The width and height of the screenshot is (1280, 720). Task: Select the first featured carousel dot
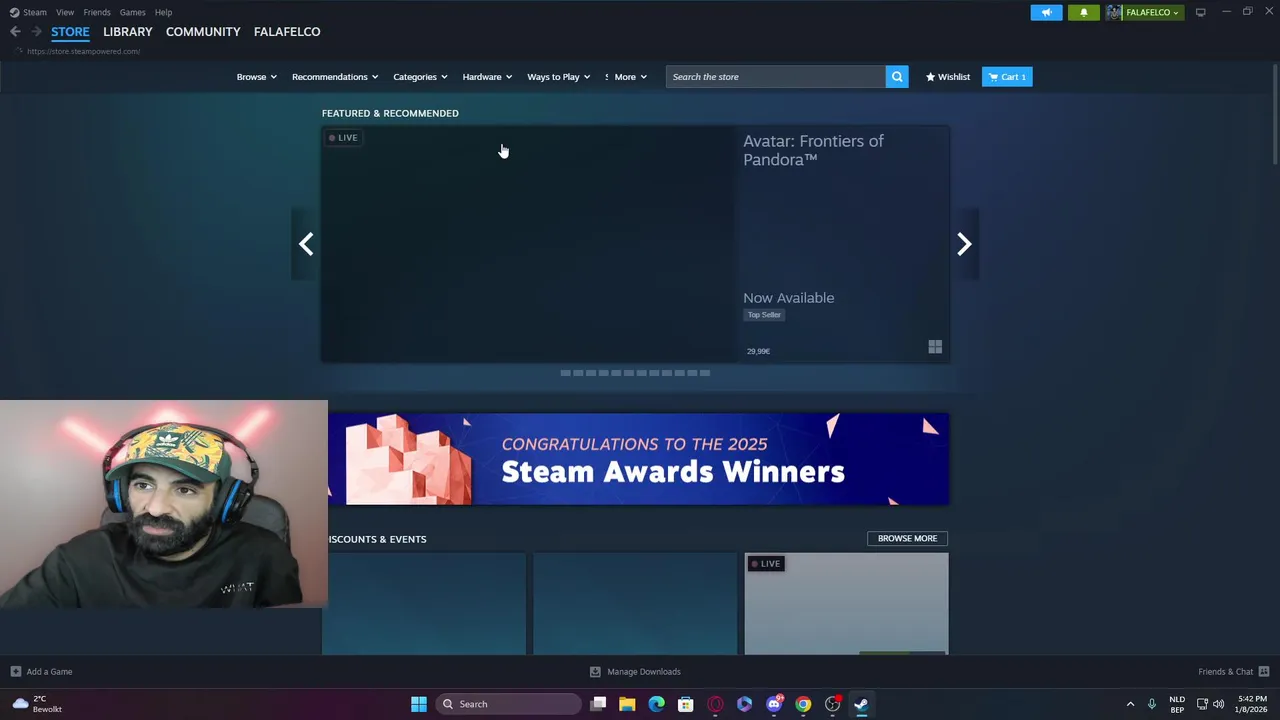(565, 373)
